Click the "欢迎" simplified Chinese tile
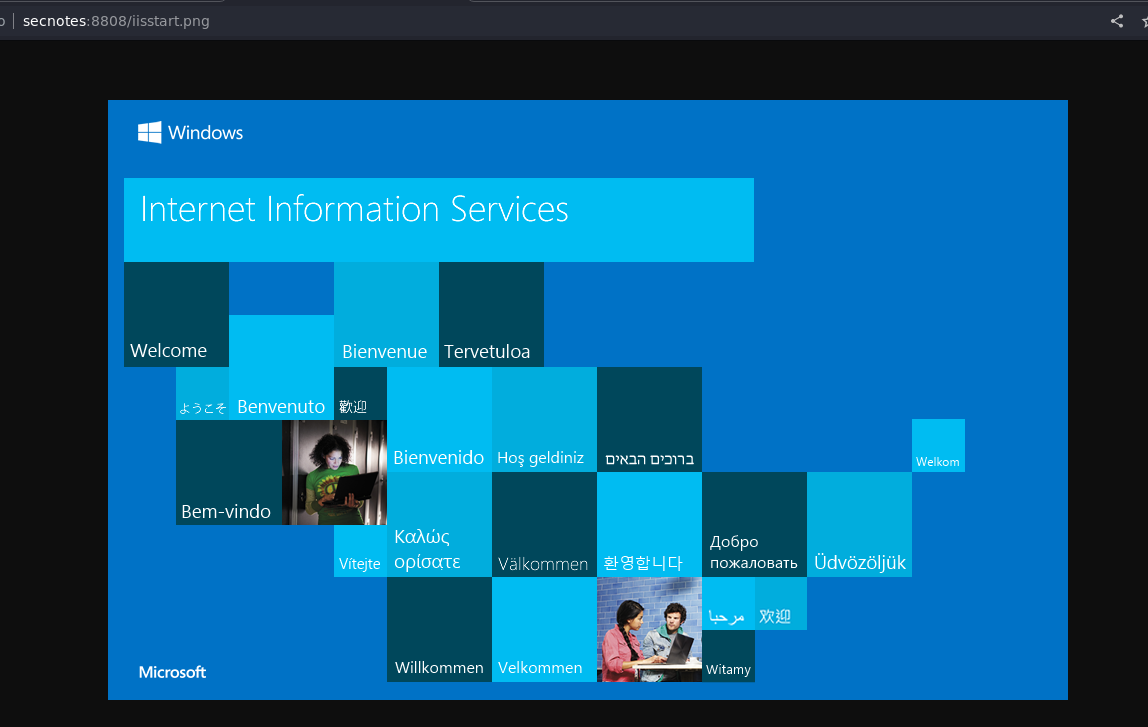This screenshot has height=727, width=1148. 780,603
